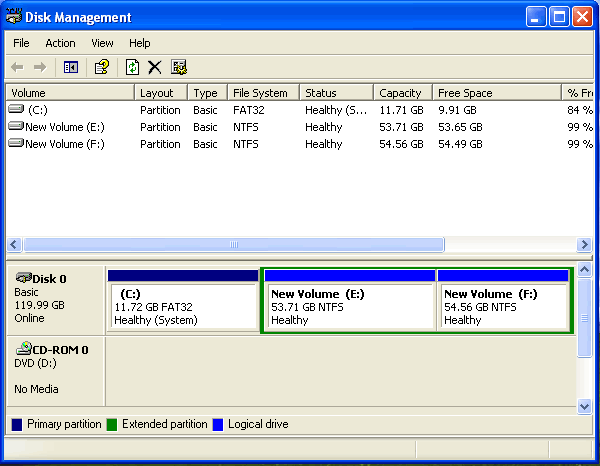
Task: Click the Extended partition legend color swatch
Action: 112,425
